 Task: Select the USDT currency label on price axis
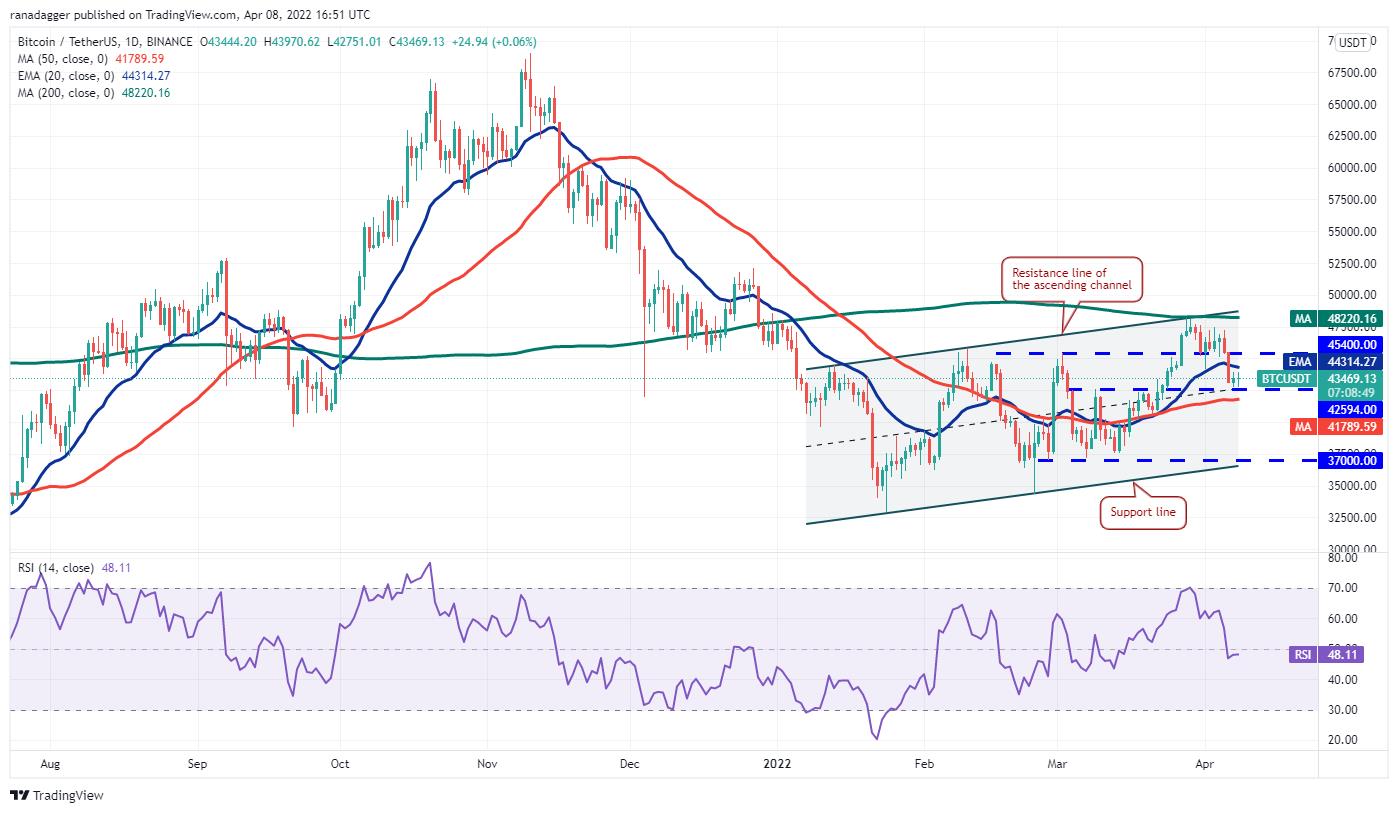[x=1353, y=42]
